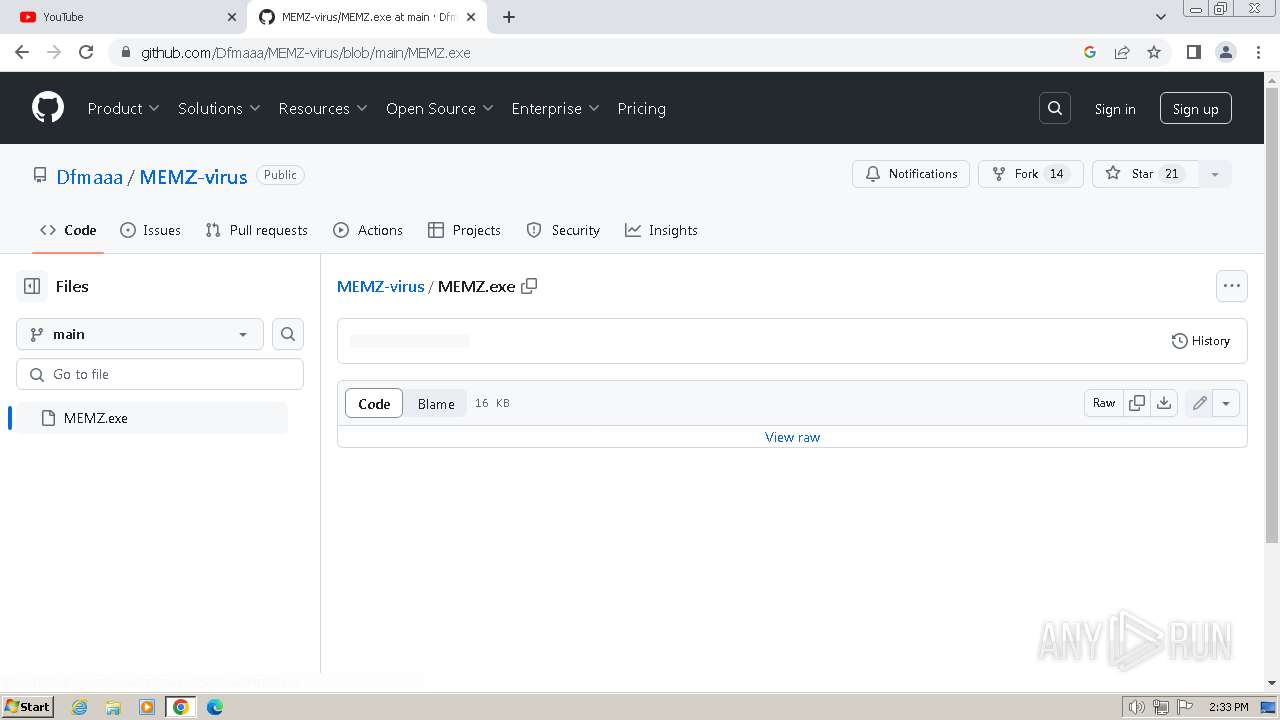Viewport: 1280px width, 720px height.
Task: Click the page vertical scrollbar
Action: coord(1272,317)
